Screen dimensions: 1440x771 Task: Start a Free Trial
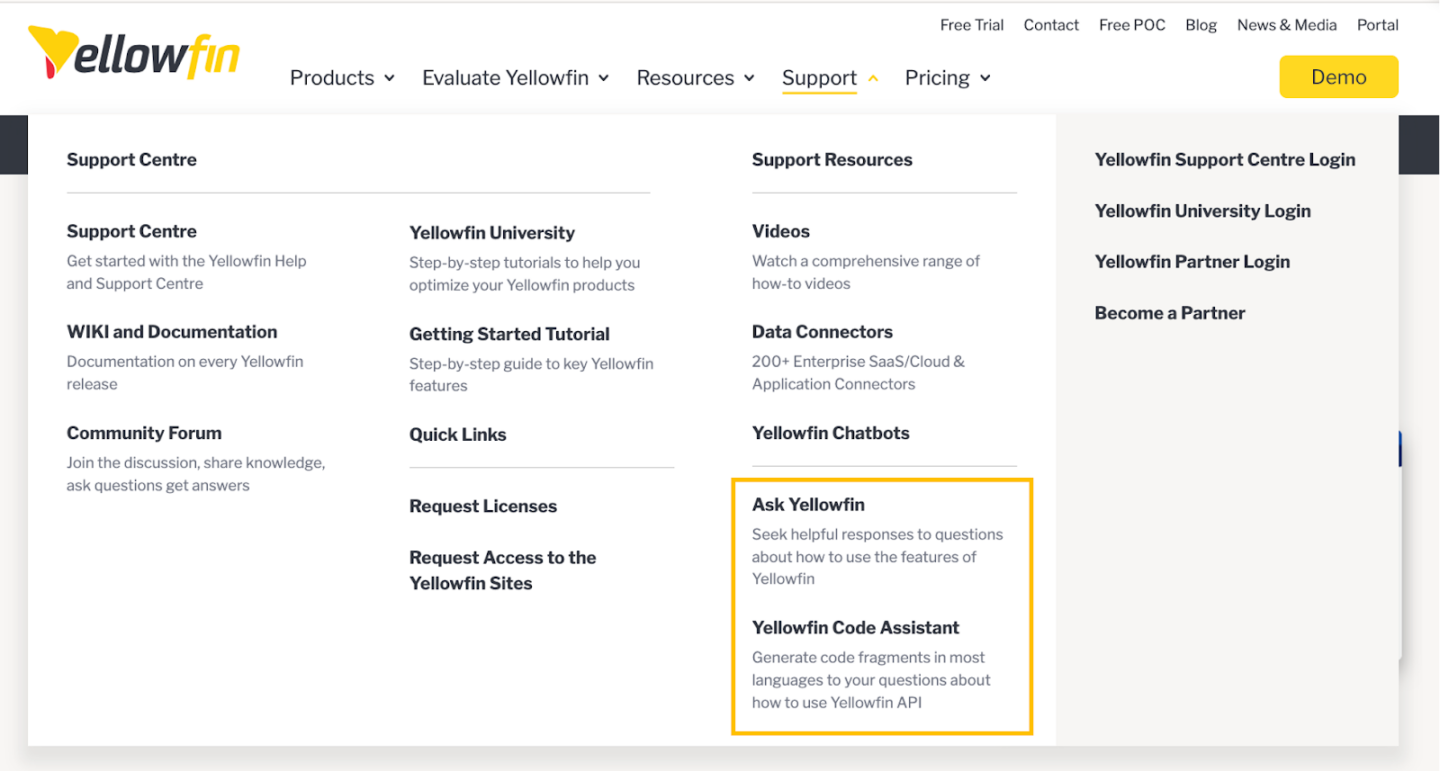point(971,24)
